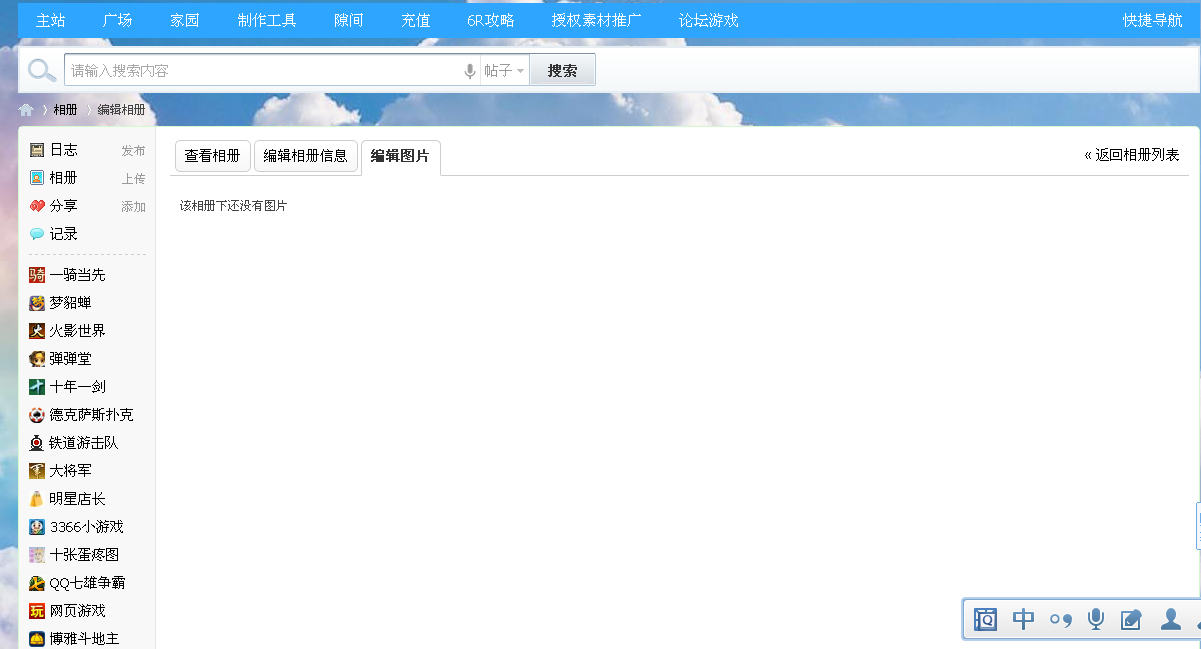Image resolution: width=1201 pixels, height=649 pixels.
Task: Open the 大将军 app icon
Action: click(x=37, y=471)
